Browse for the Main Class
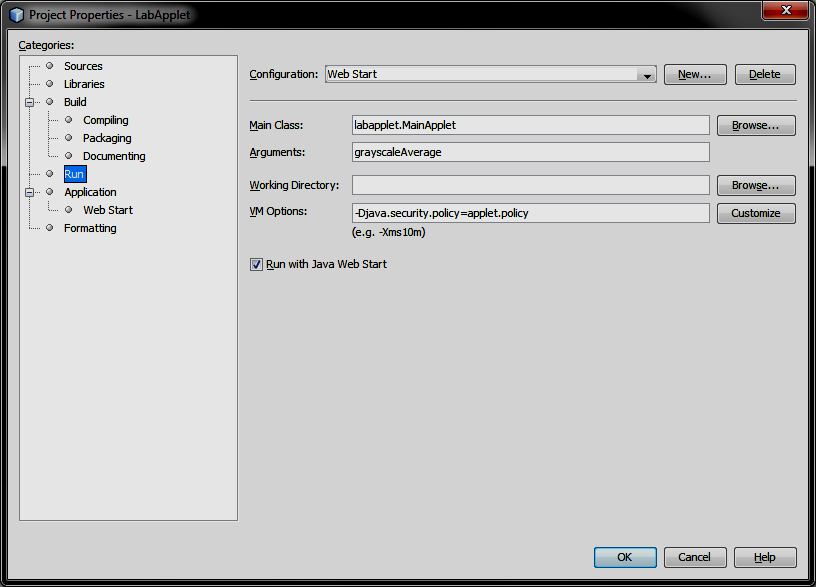Viewport: 816px width, 587px height. [x=756, y=125]
